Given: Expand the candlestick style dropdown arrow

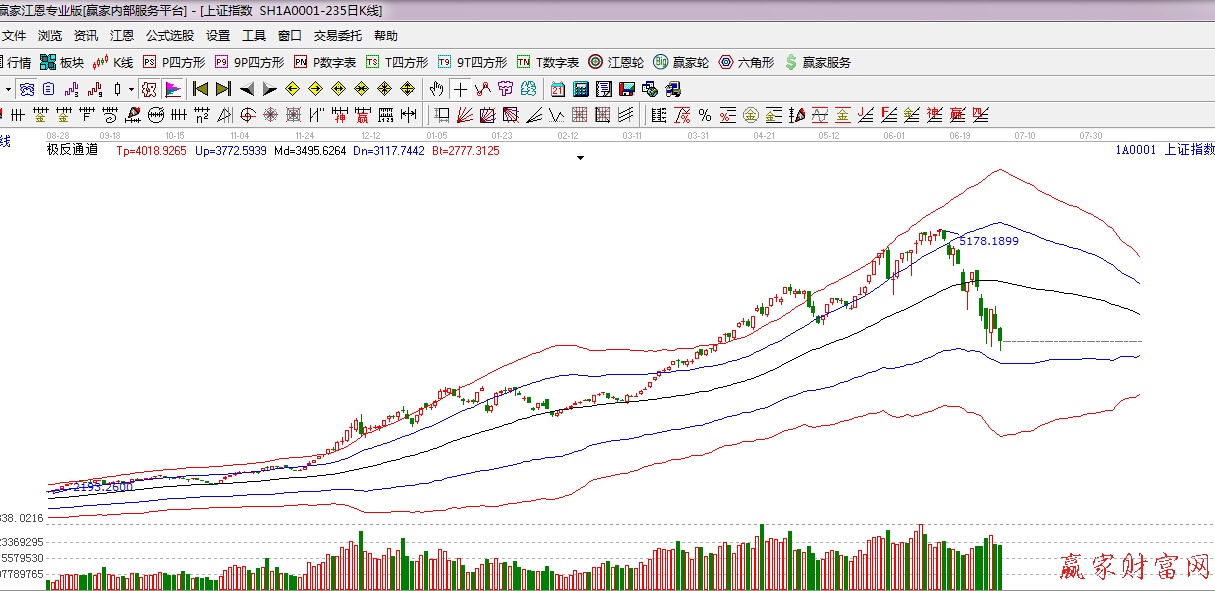Looking at the screenshot, I should point(131,88).
